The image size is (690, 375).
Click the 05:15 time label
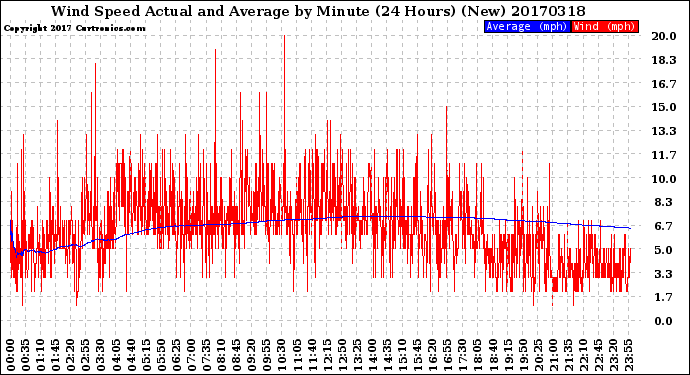pyautogui.click(x=146, y=355)
